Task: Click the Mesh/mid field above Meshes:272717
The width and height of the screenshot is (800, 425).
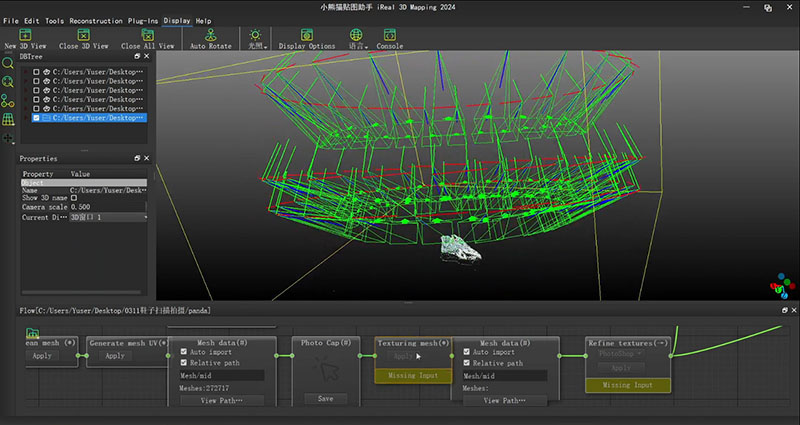Action: (x=222, y=376)
